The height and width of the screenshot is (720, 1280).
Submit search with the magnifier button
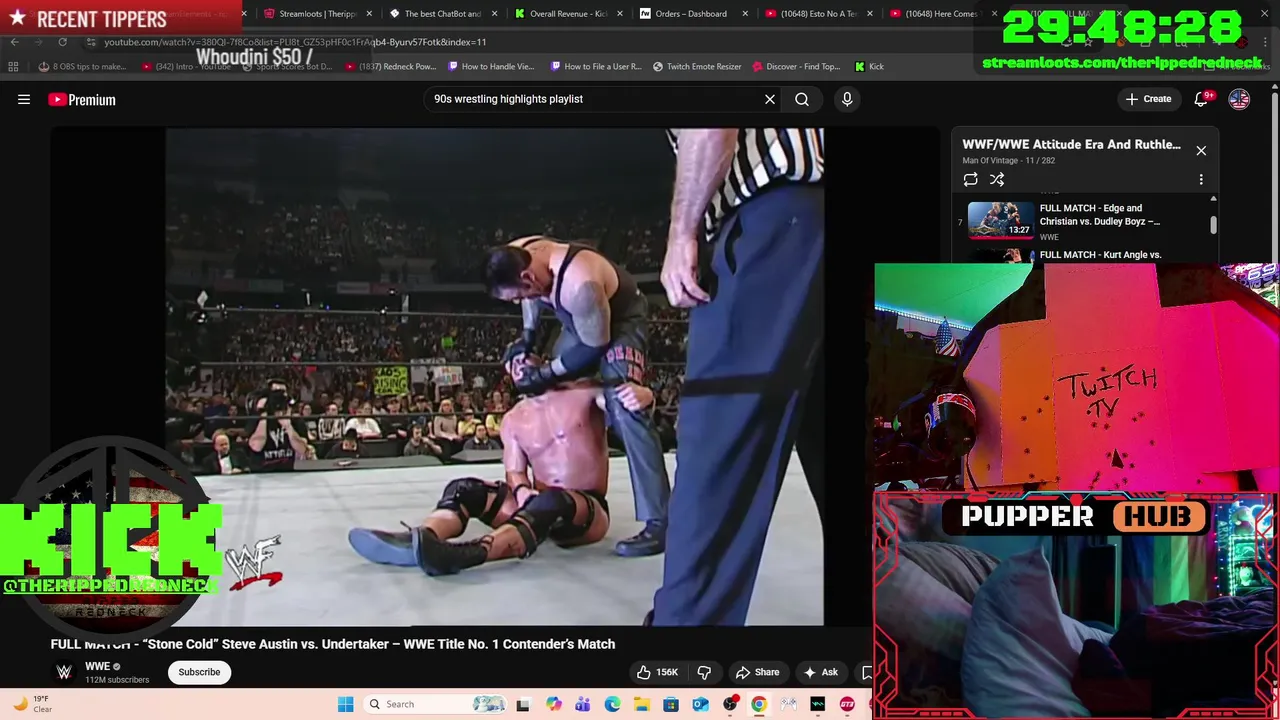pyautogui.click(x=802, y=99)
